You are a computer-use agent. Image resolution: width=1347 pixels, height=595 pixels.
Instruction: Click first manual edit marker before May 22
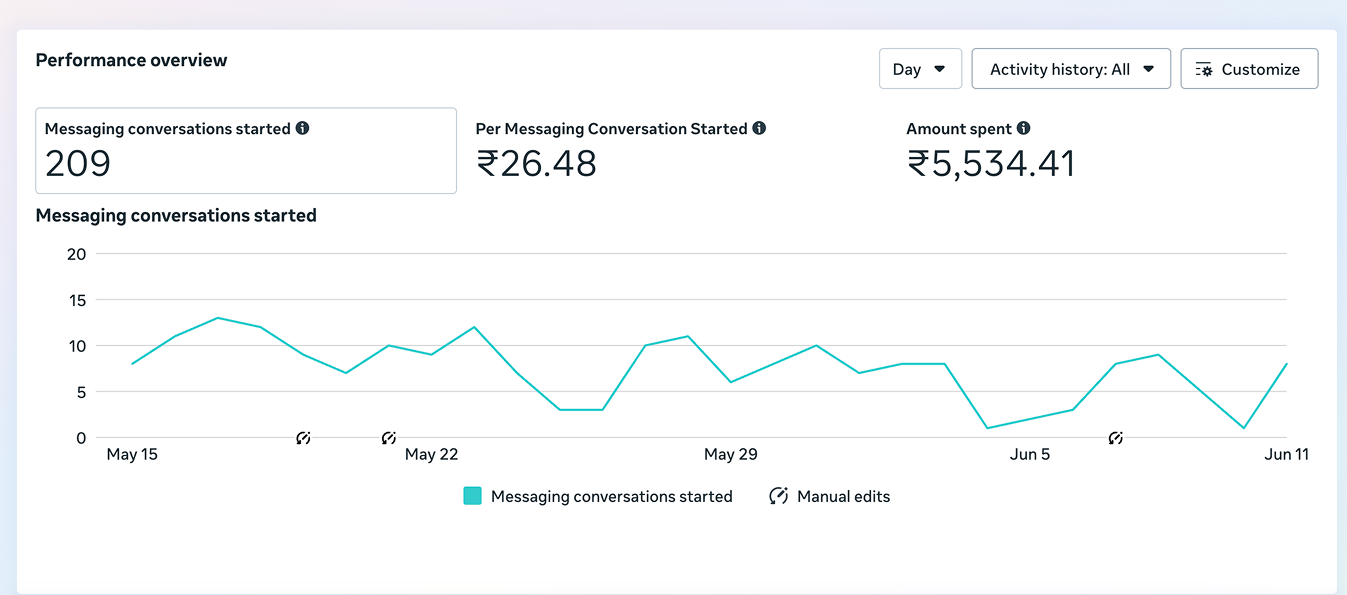304,438
